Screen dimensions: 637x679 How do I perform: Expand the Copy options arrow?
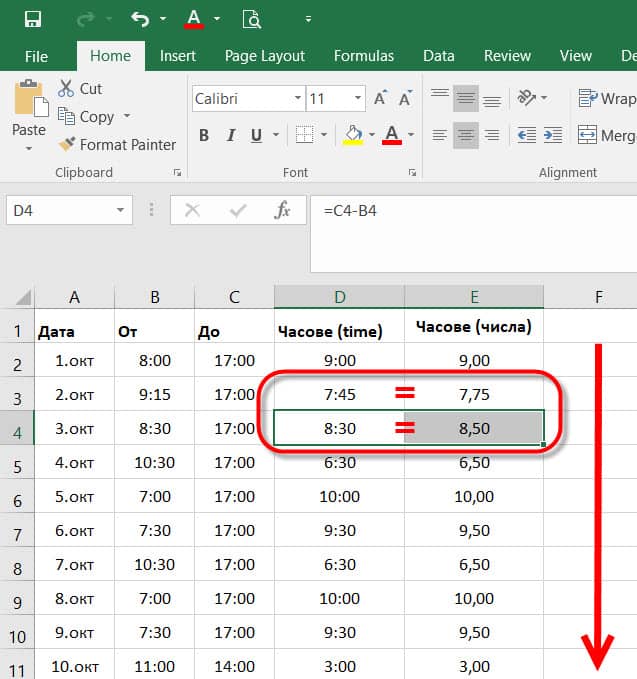tap(127, 116)
